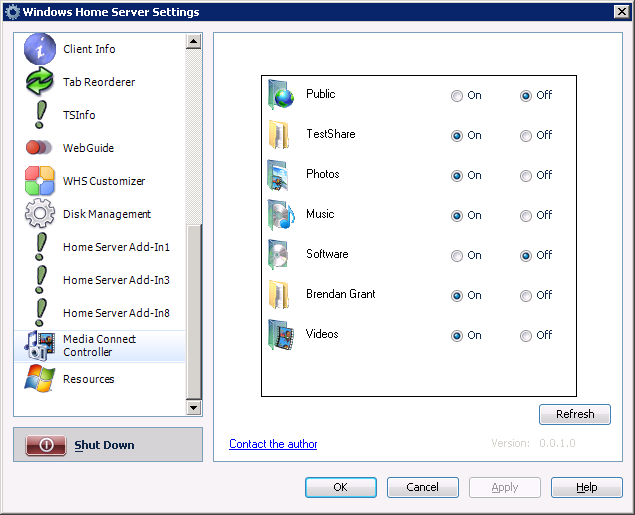Click the Brendan Grant folder icon

pos(279,294)
